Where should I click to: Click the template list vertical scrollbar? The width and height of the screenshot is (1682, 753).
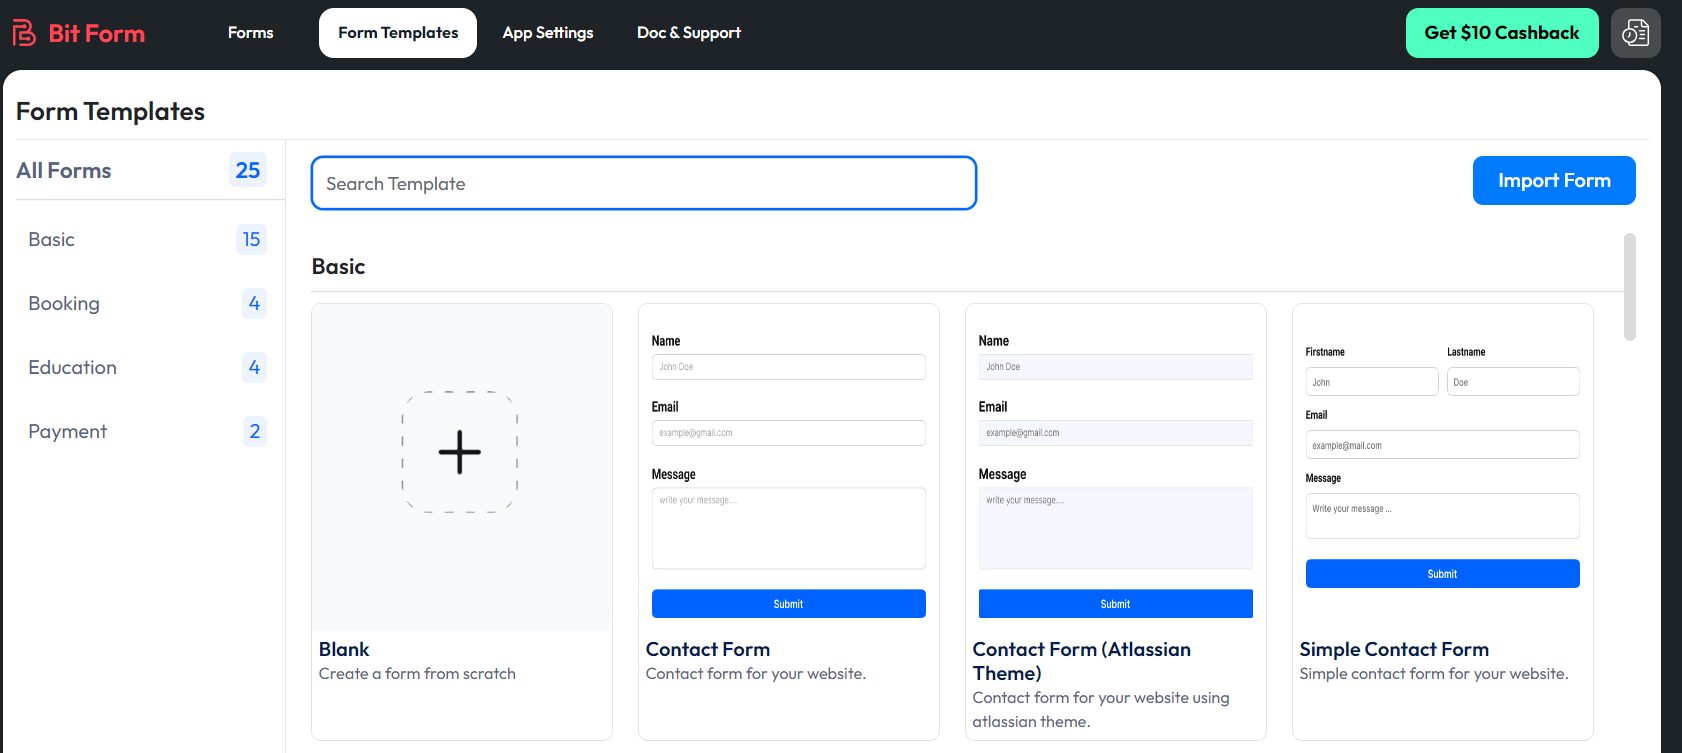[x=1629, y=287]
